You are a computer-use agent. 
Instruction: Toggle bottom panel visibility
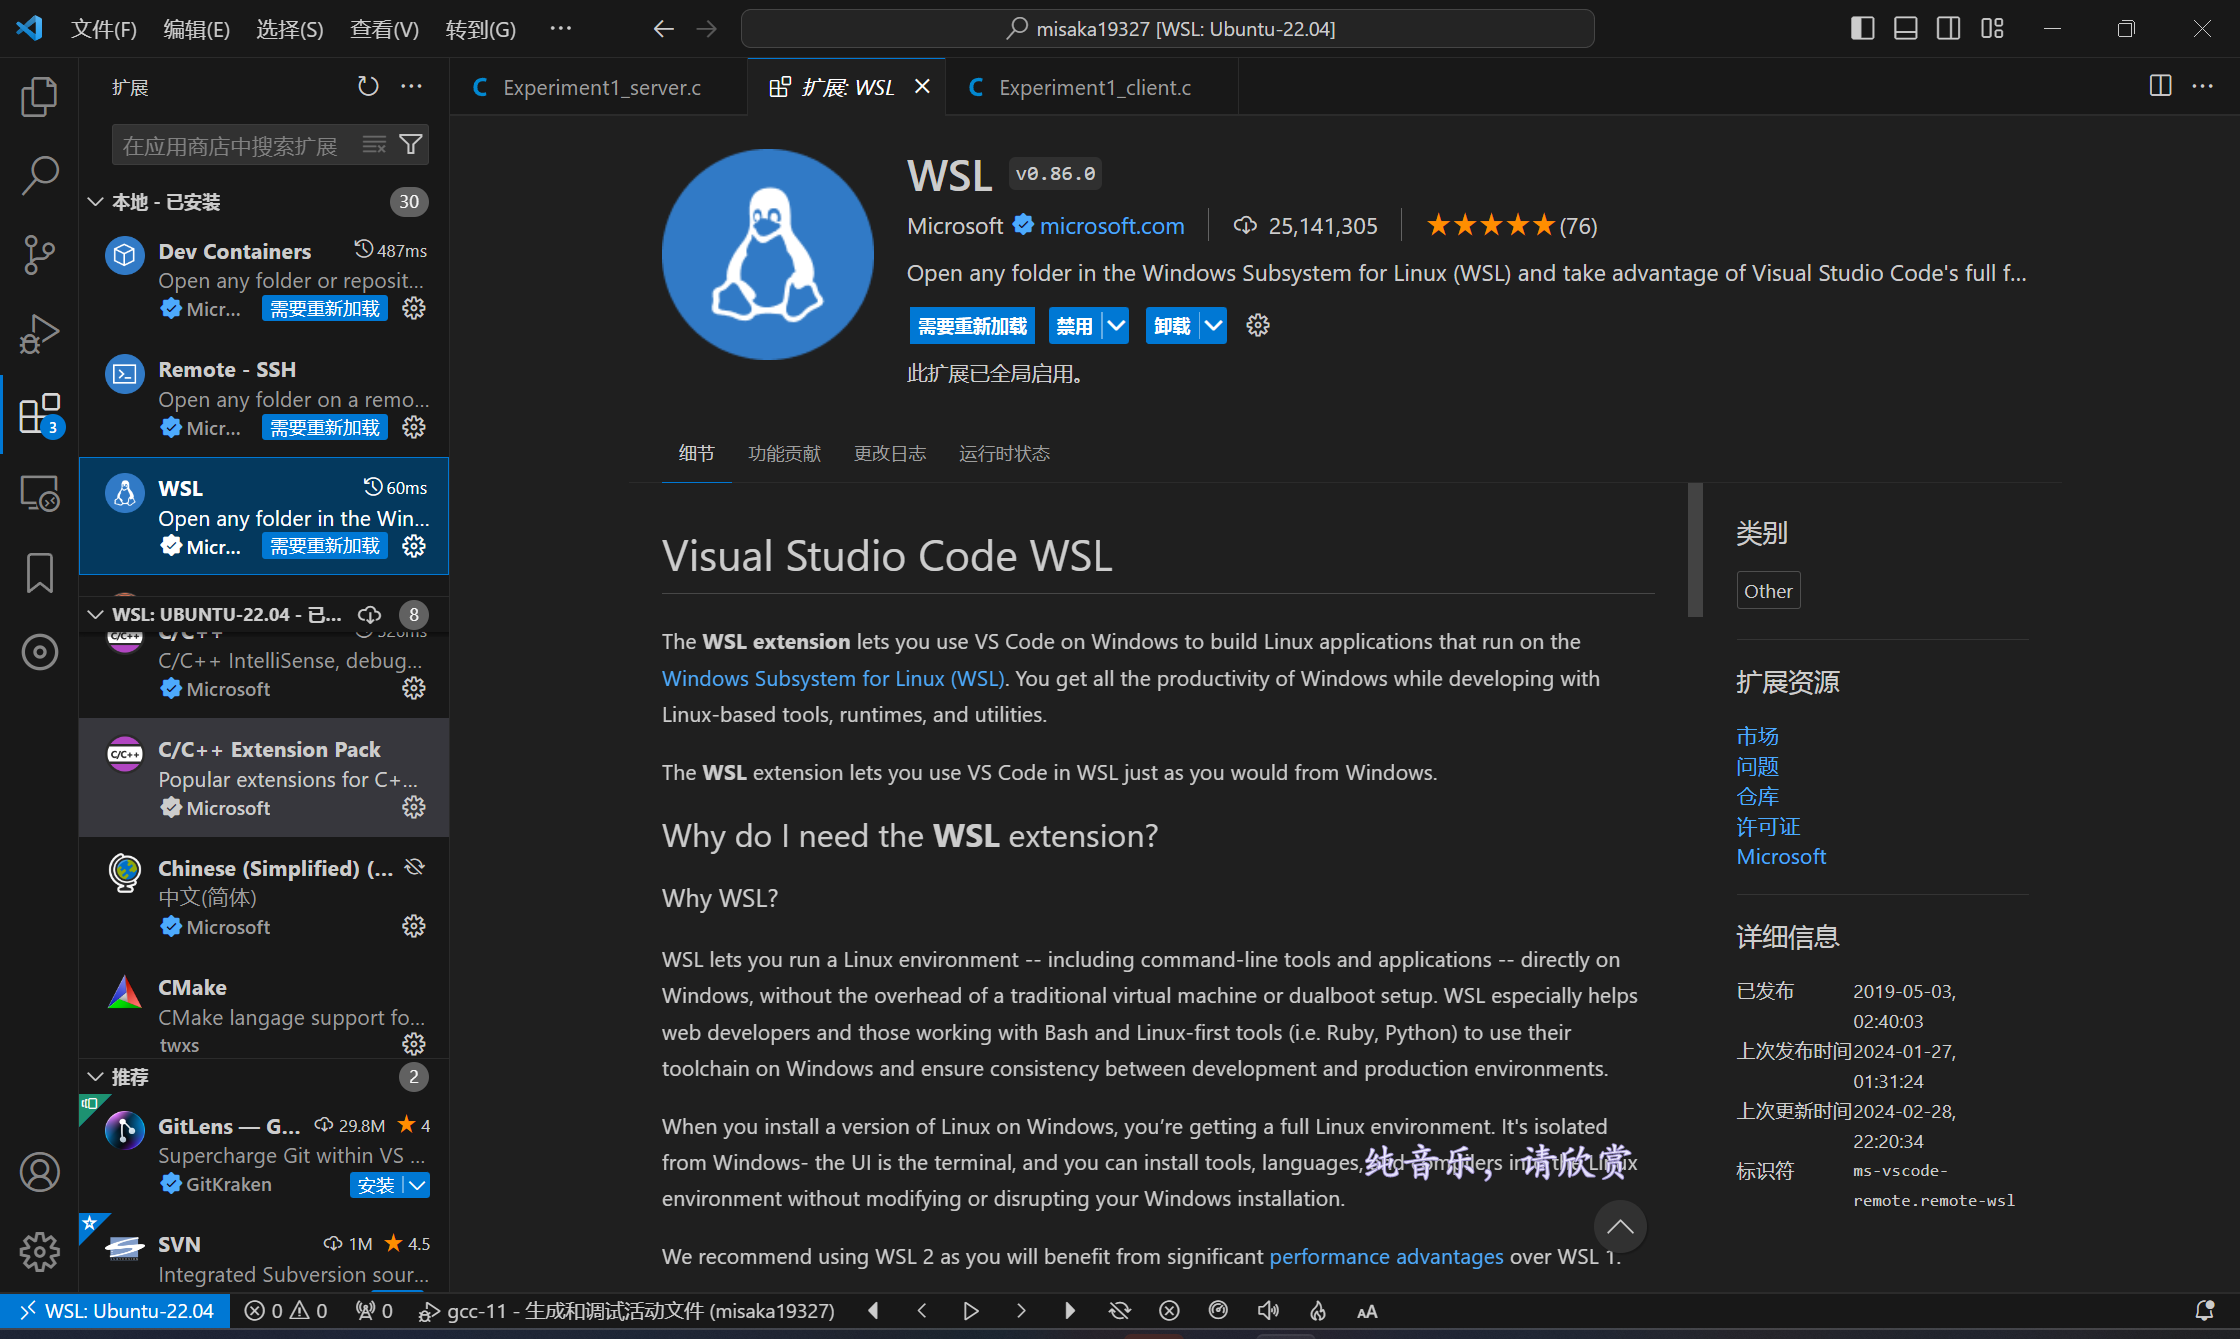1905,29
